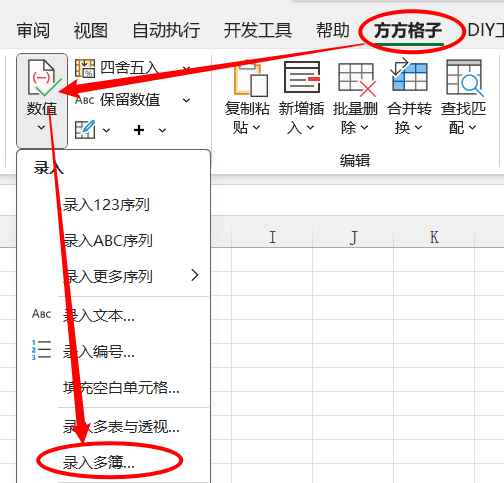
Task: Click the pencil table edit icon
Action: (x=85, y=130)
